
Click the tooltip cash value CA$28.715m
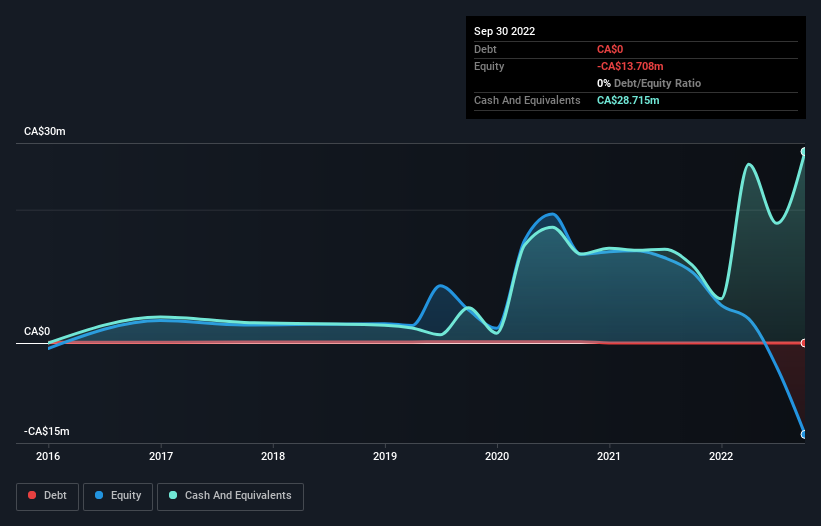pyautogui.click(x=628, y=100)
